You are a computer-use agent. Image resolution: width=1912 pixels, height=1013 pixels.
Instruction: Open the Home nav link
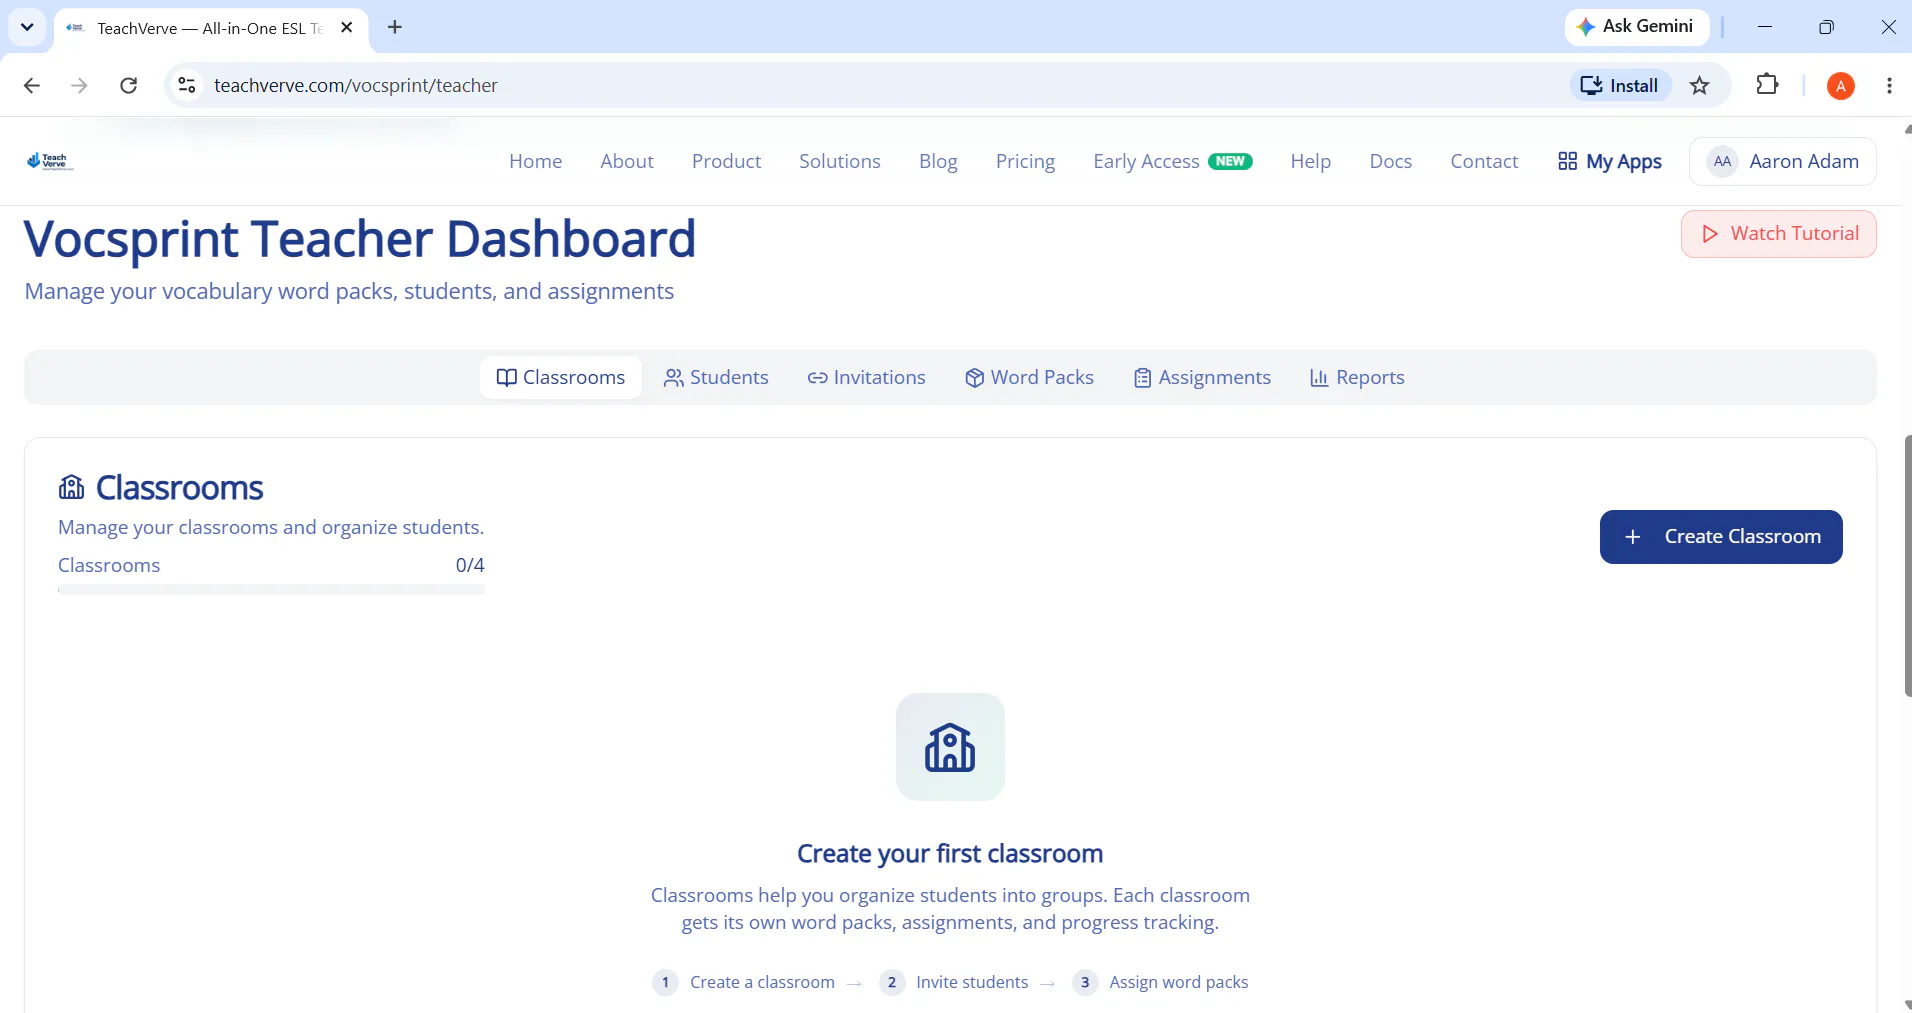pos(535,161)
